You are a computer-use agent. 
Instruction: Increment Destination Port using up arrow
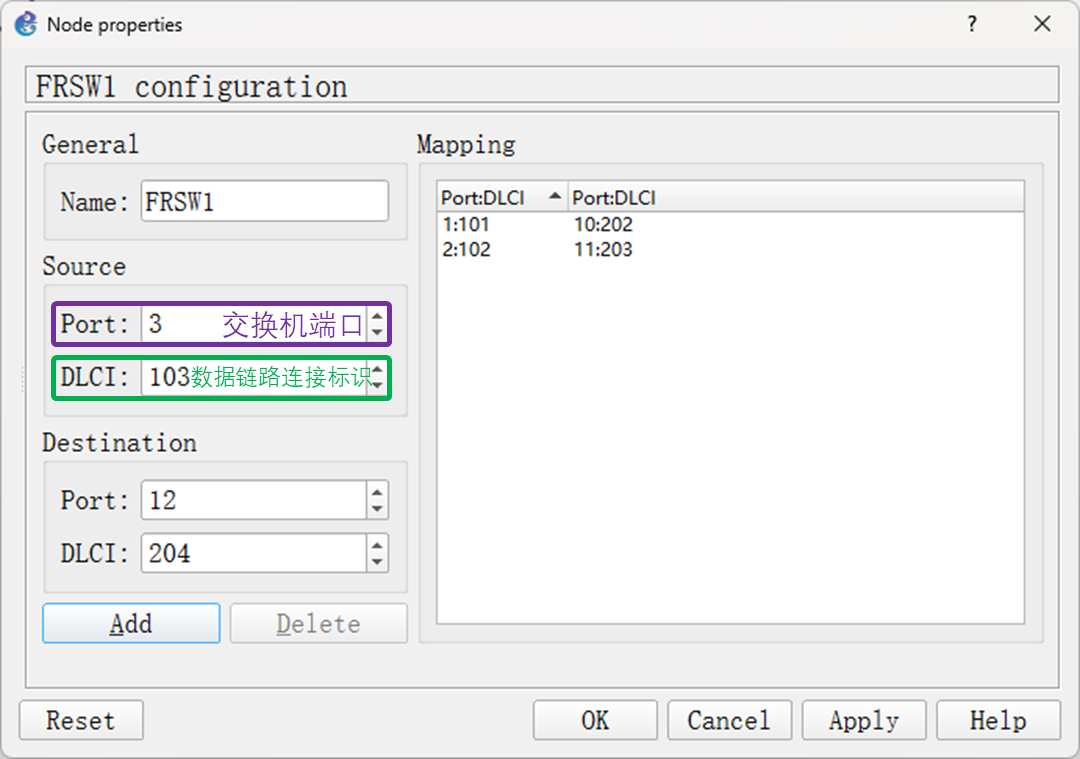tap(377, 492)
